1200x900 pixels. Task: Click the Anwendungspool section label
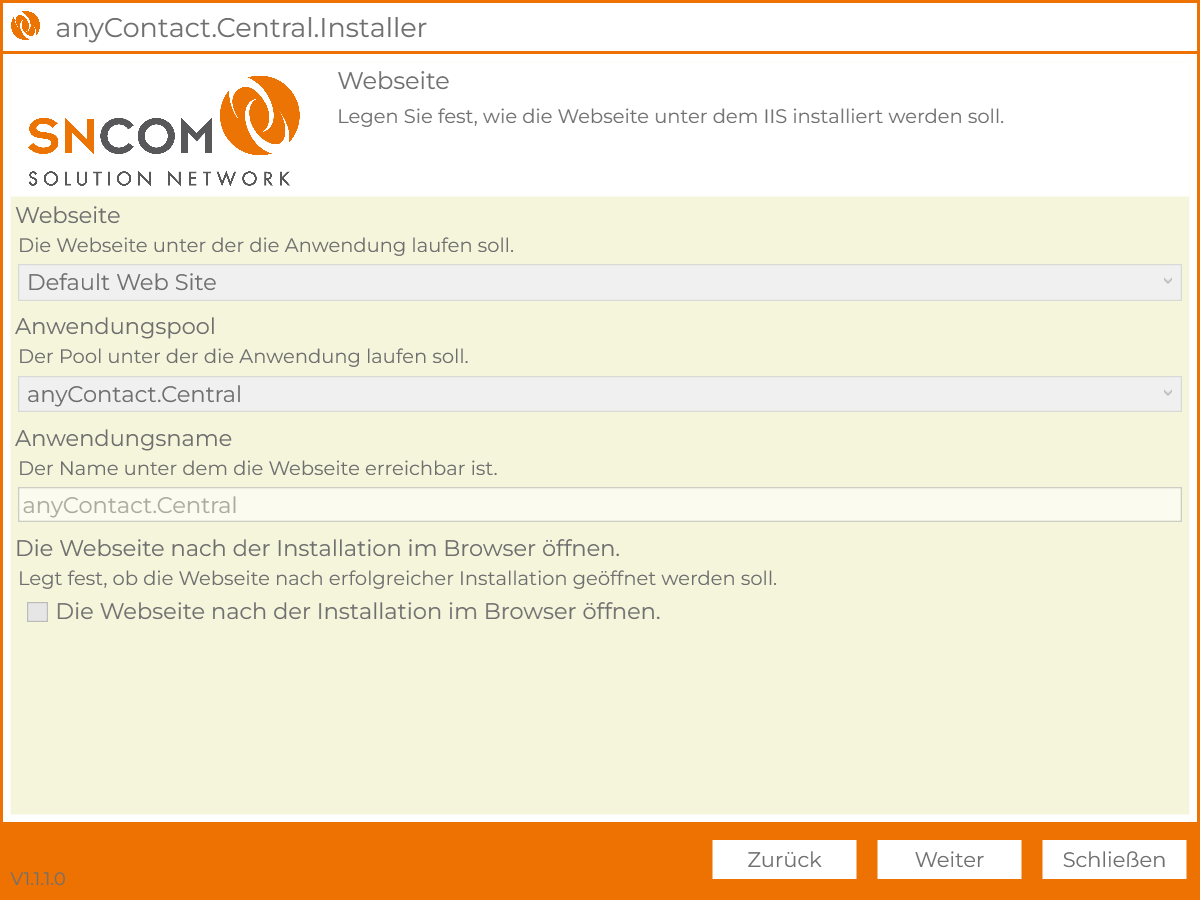click(x=115, y=327)
